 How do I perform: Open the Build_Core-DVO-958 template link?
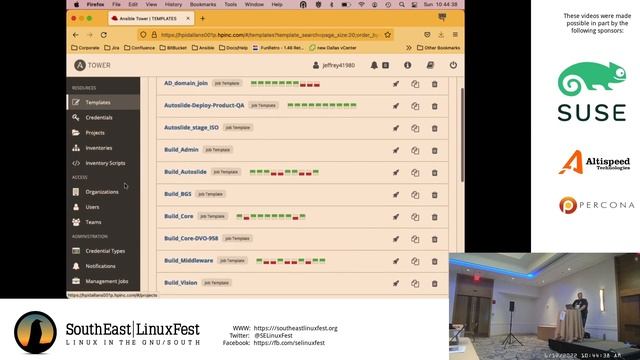[x=191, y=238]
